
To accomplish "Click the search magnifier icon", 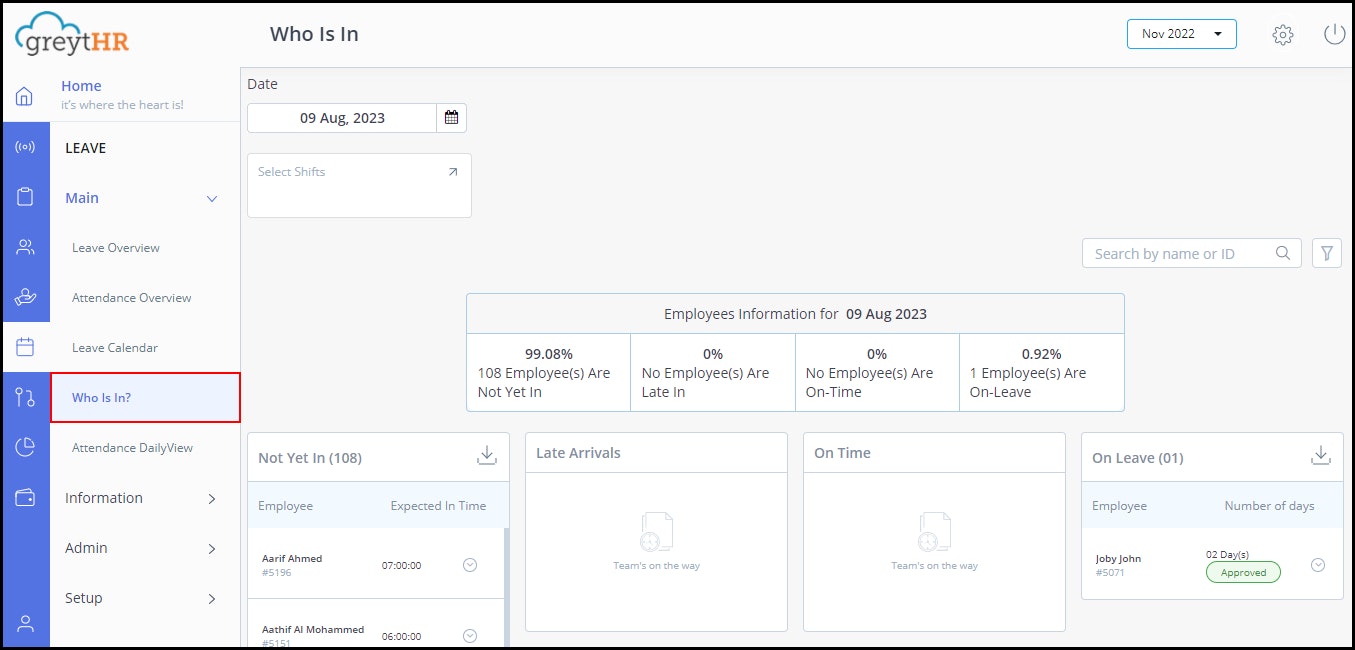I will [x=1283, y=253].
